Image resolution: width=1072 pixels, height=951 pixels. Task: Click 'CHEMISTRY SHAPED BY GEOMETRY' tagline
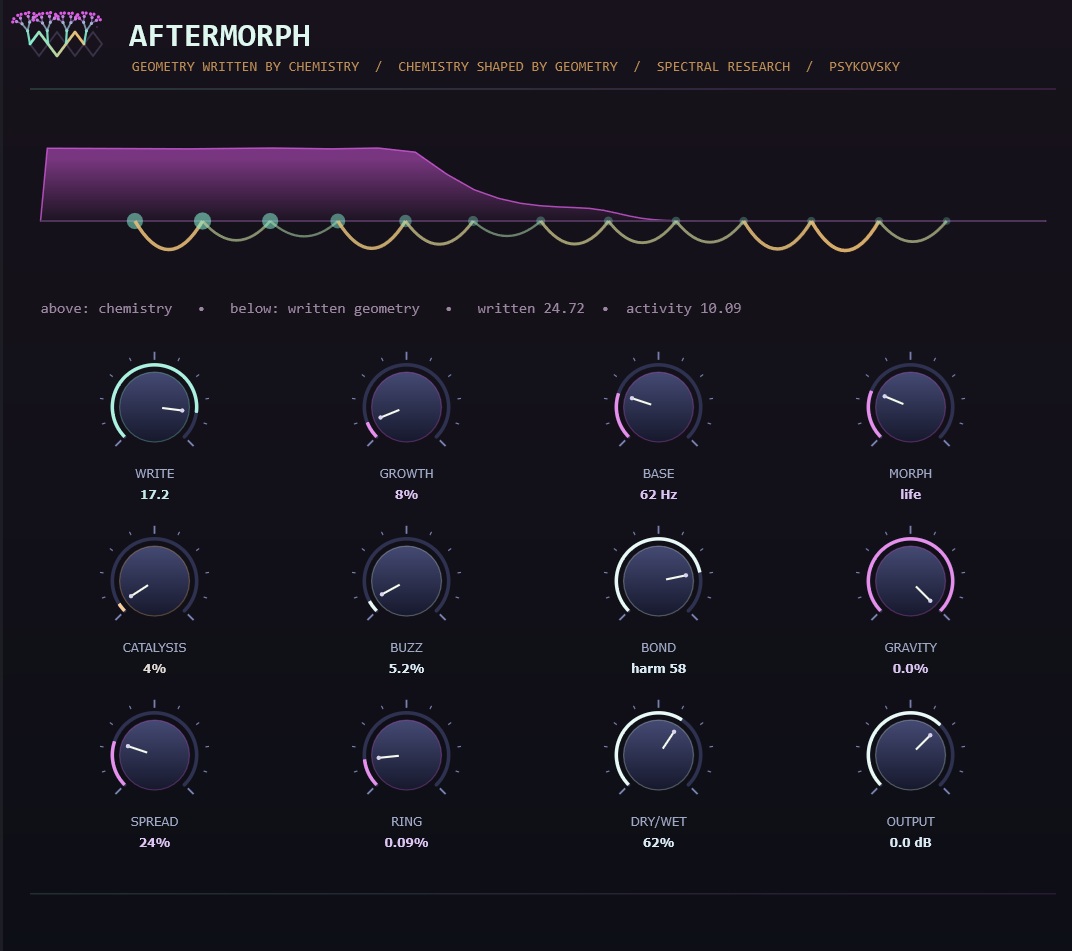click(x=508, y=66)
